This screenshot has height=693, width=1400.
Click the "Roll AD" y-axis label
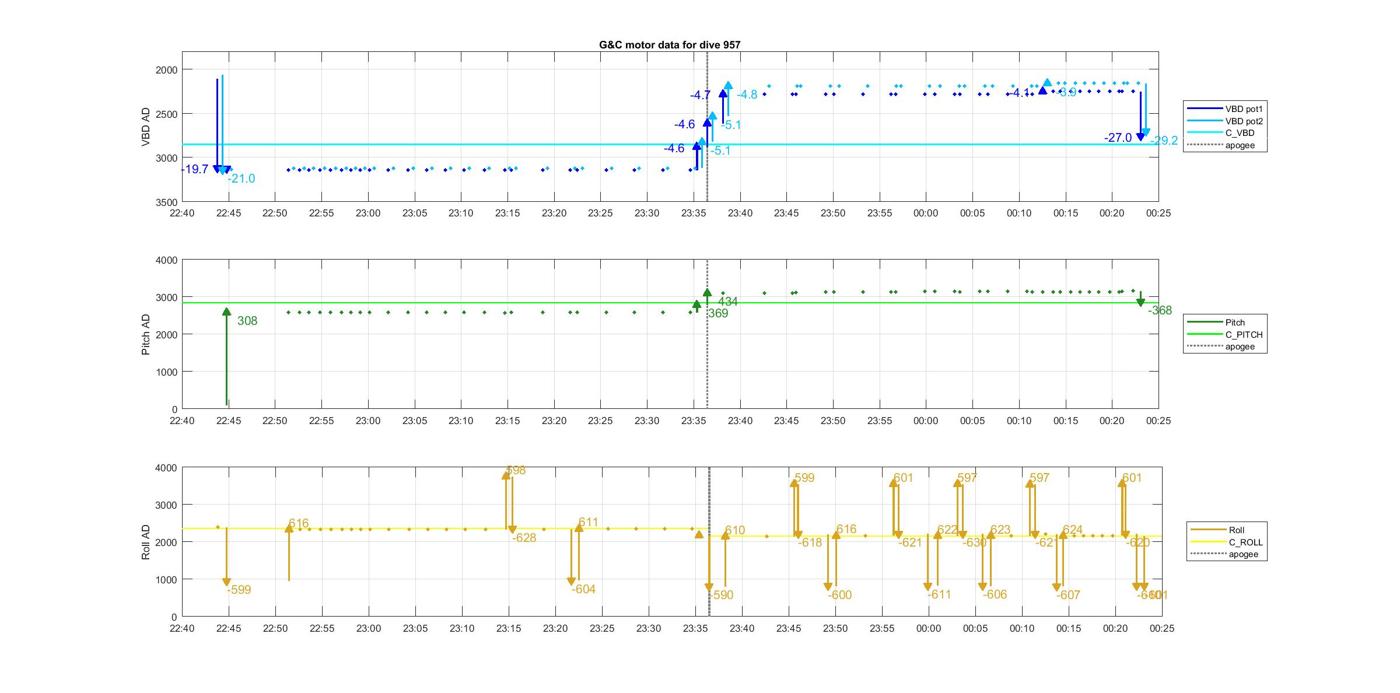146,542
